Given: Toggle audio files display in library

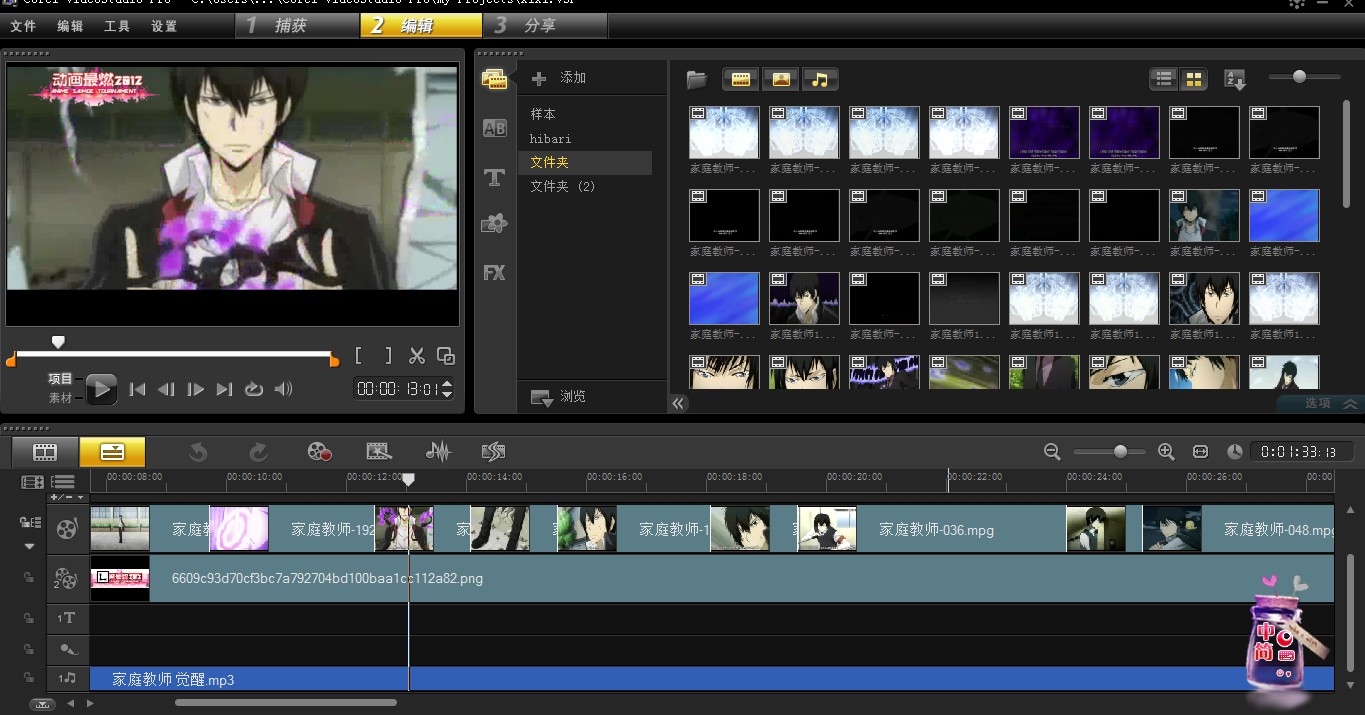Looking at the screenshot, I should point(820,79).
